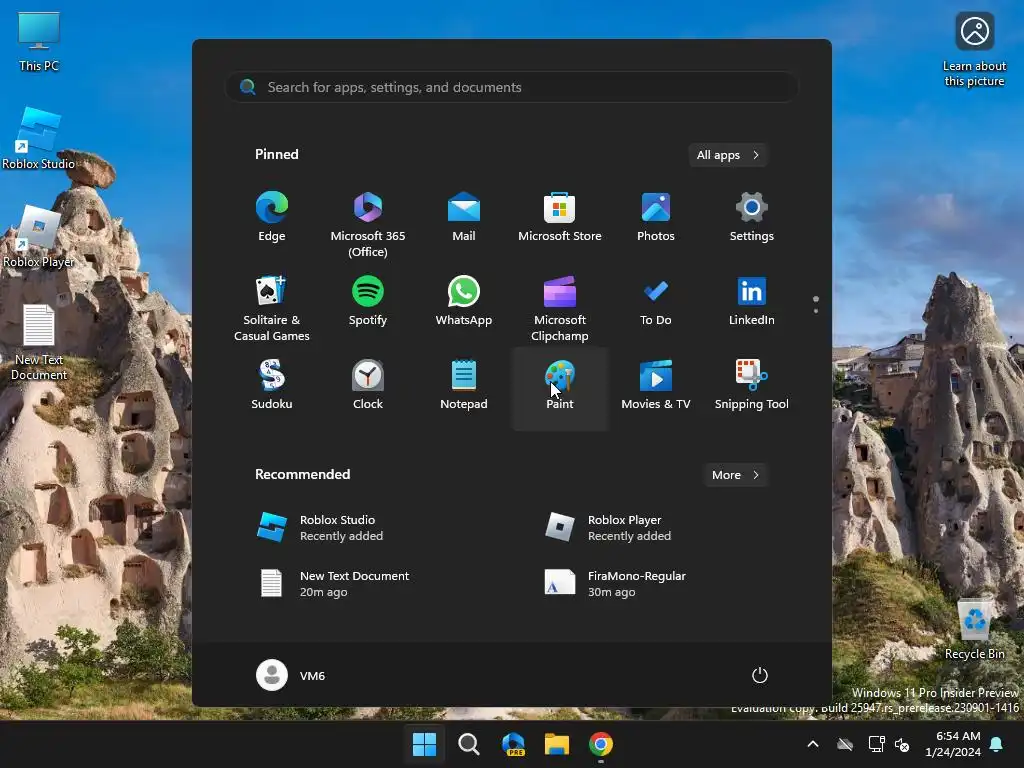Open File Explorer from taskbar
1024x768 pixels.
click(557, 744)
